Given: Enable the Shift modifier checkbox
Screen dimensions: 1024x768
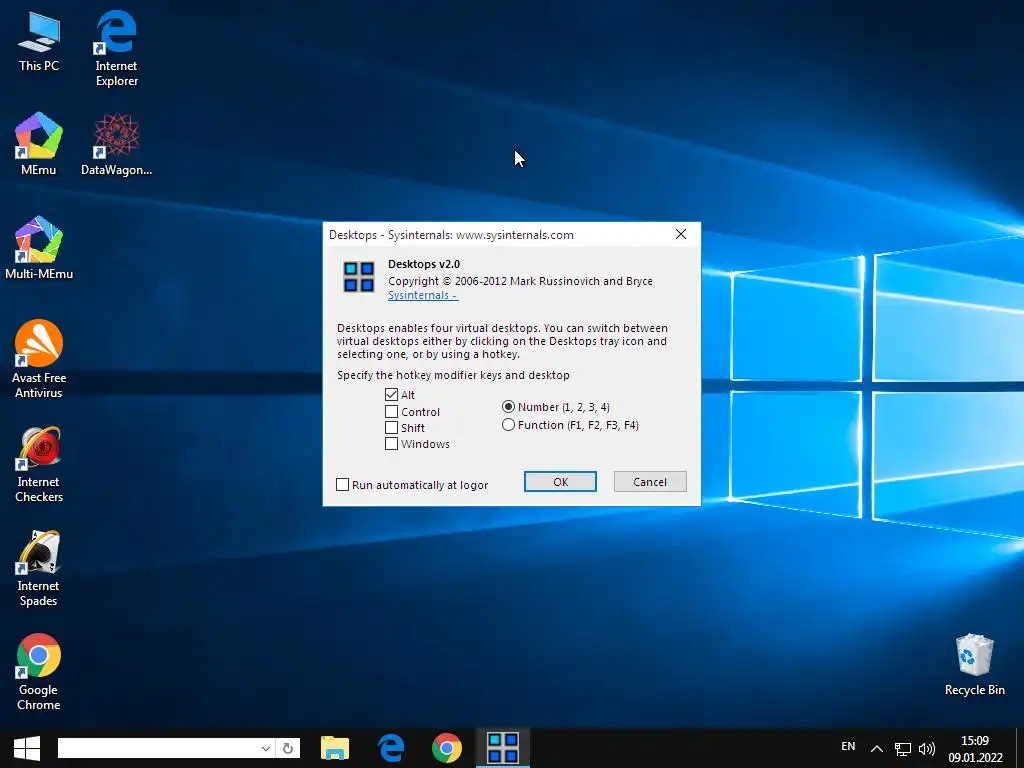Looking at the screenshot, I should click(x=391, y=428).
